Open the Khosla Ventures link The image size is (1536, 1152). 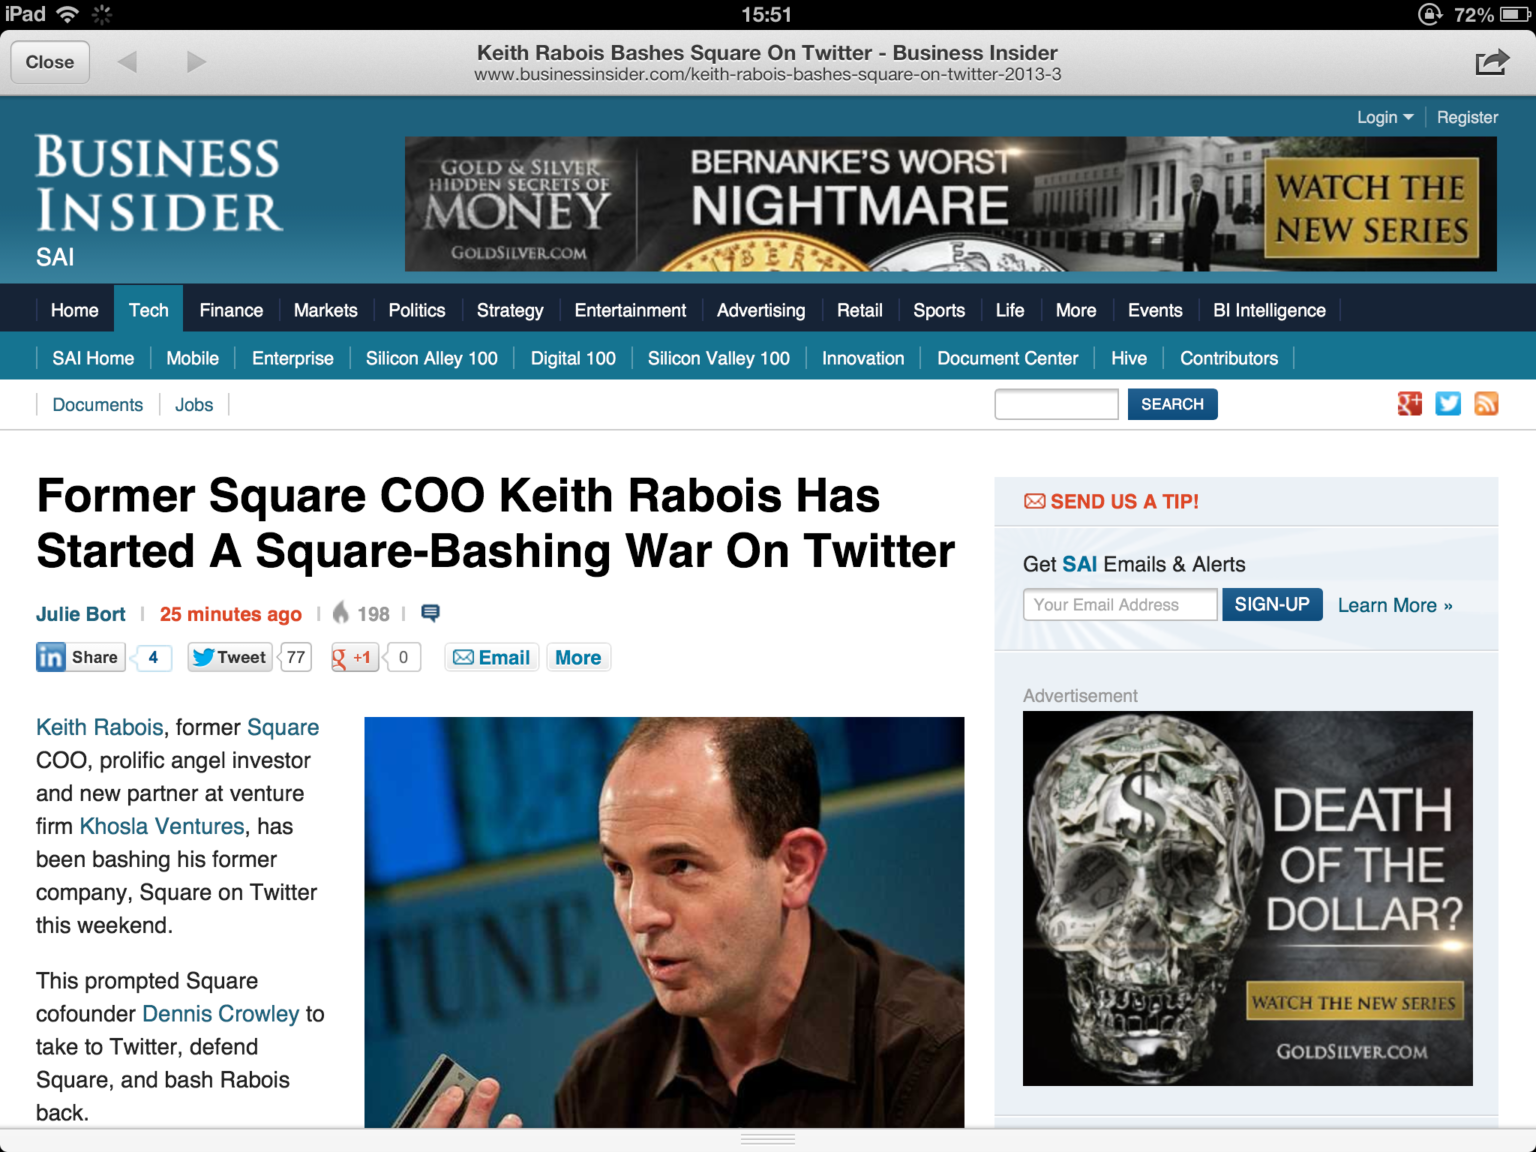point(162,826)
